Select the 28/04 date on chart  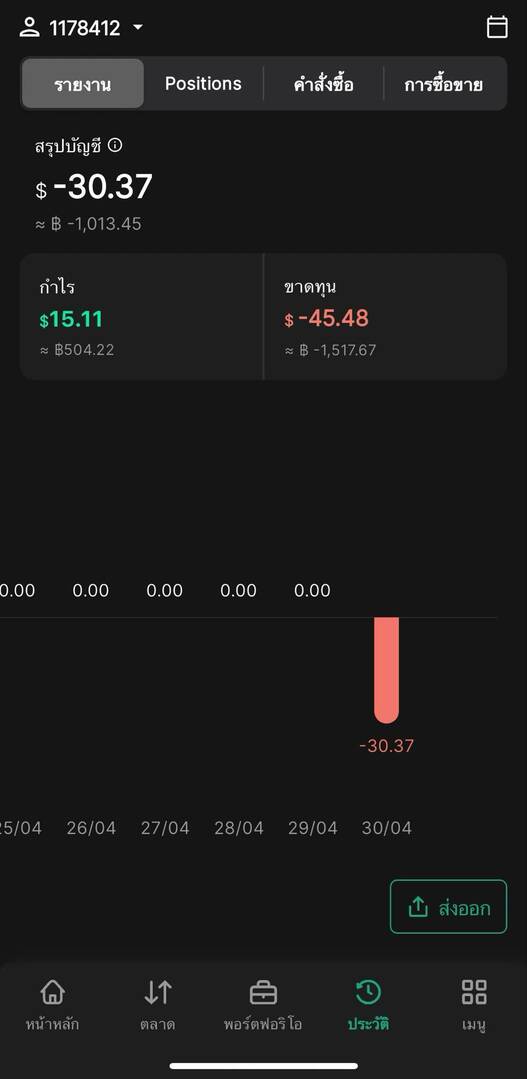tap(239, 828)
